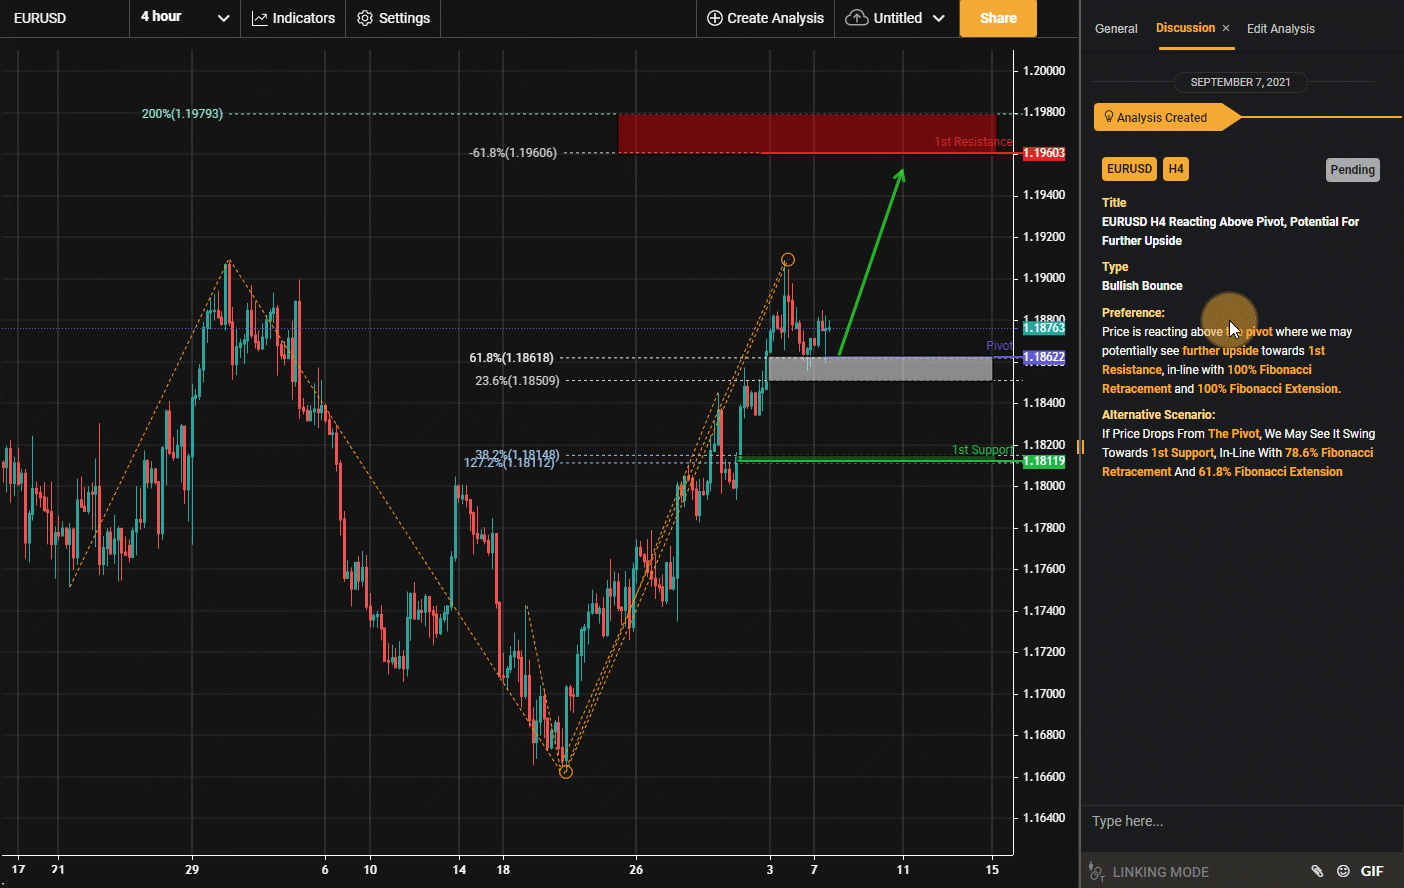The image size is (1404, 888).
Task: Click the 23.6%(1.18509) Fibonacci label
Action: 517,381
